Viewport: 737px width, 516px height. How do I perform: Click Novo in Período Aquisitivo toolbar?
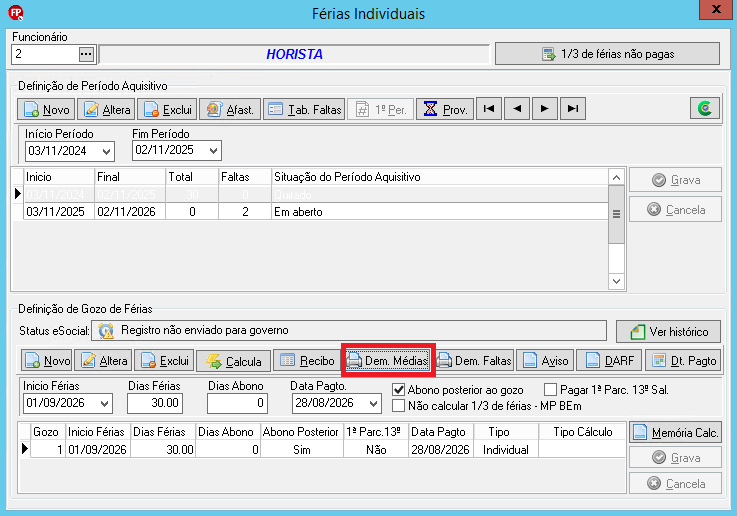pyautogui.click(x=46, y=109)
